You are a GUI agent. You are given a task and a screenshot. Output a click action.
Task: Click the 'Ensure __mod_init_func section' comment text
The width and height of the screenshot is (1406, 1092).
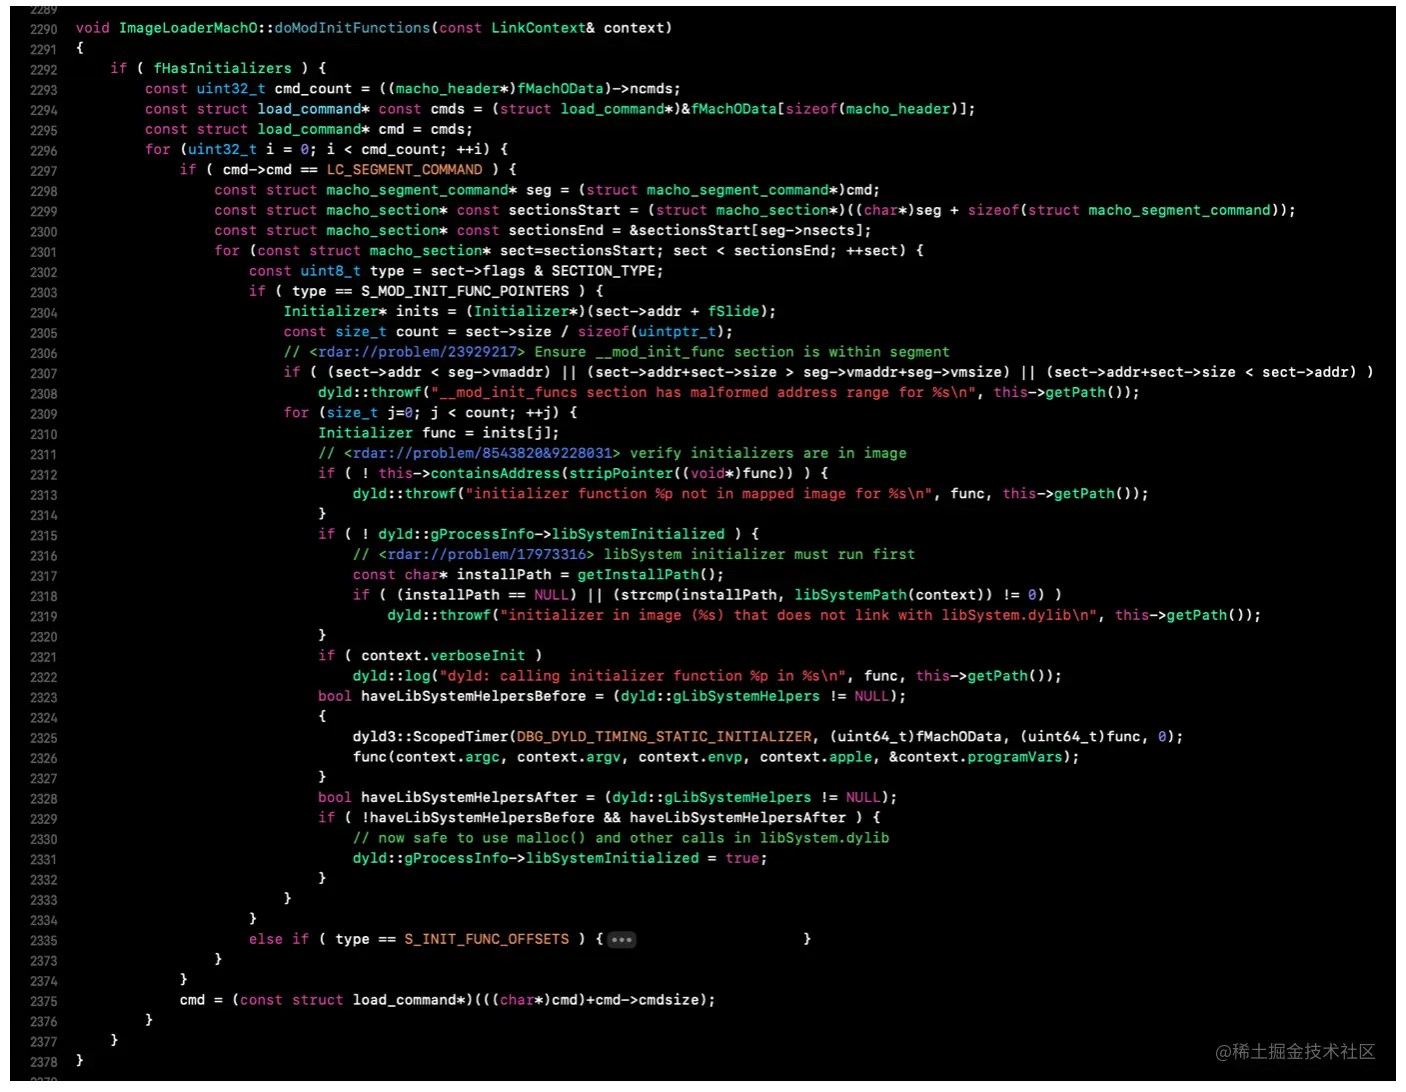pos(742,352)
